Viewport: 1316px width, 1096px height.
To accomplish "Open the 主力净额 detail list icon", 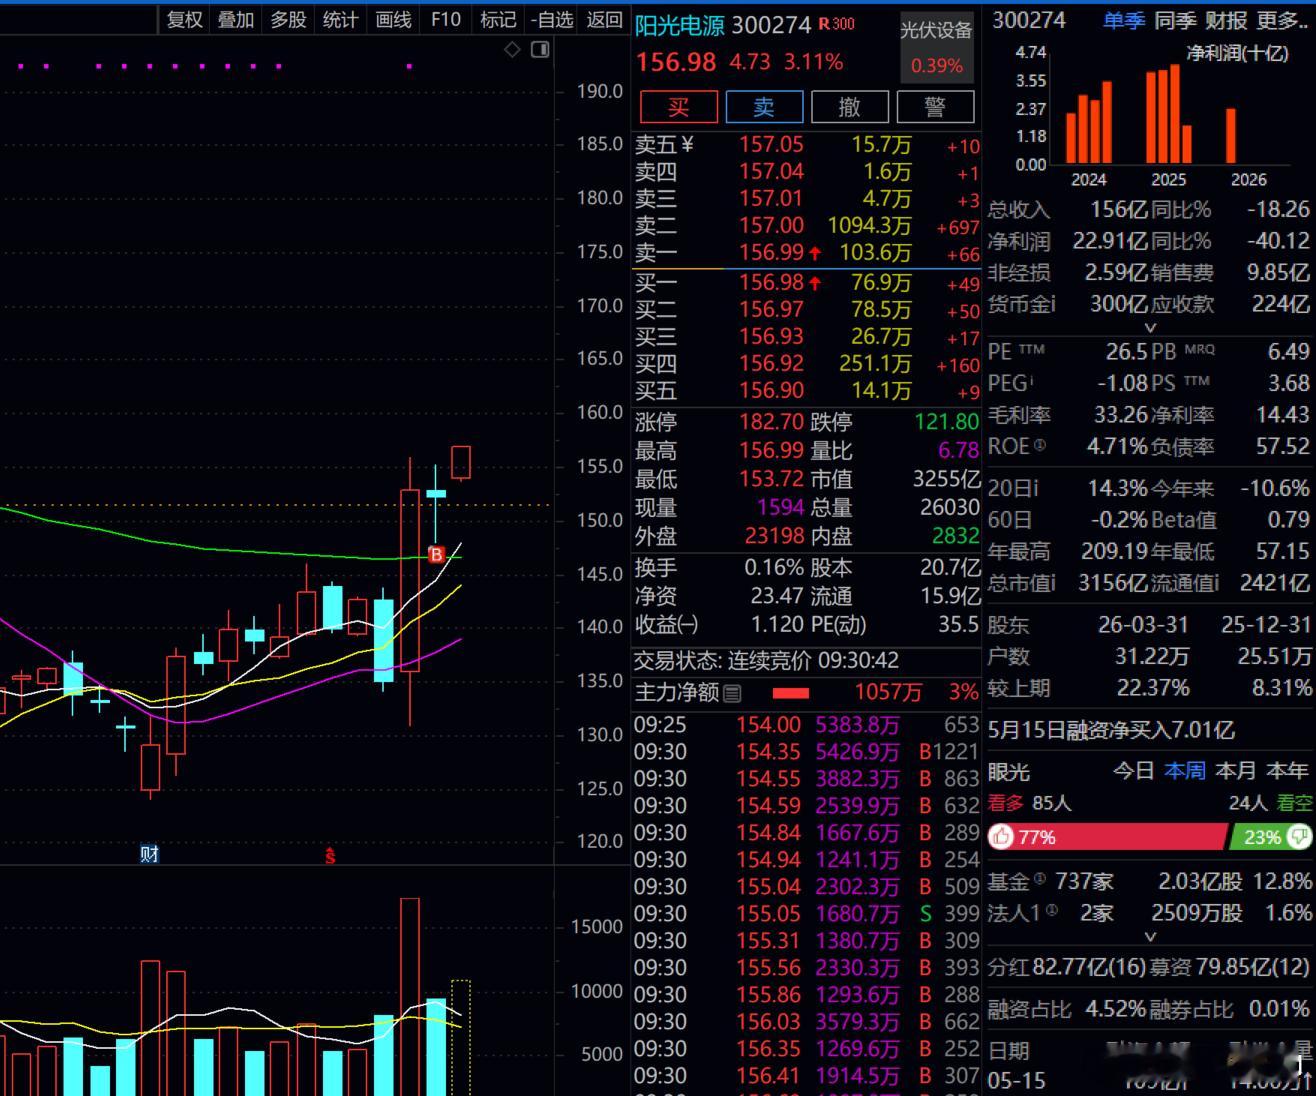I will (x=732, y=692).
